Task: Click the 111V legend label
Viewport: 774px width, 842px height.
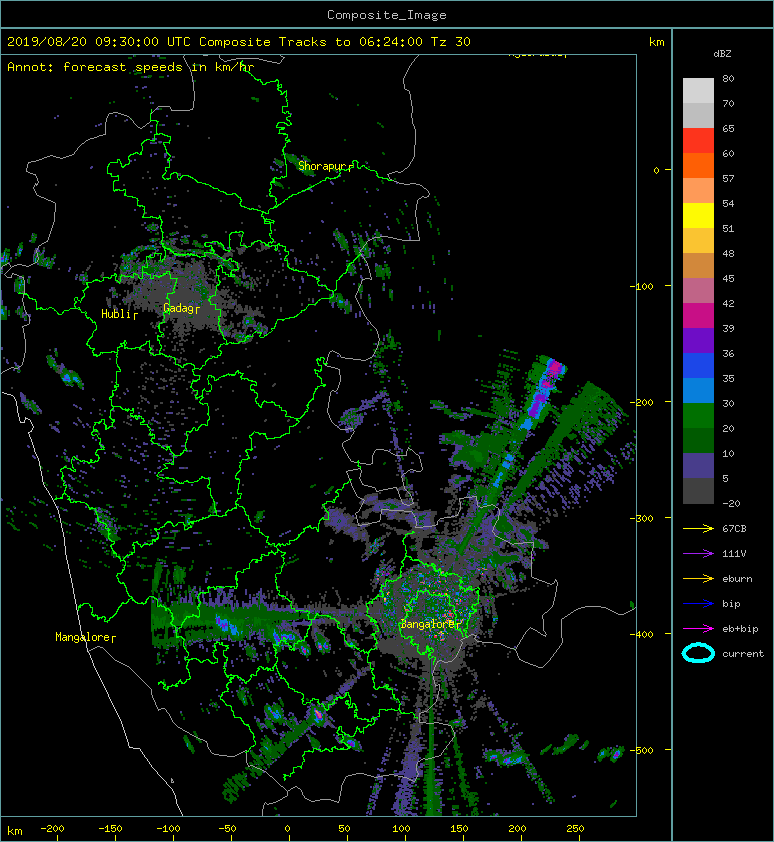Action: point(734,554)
